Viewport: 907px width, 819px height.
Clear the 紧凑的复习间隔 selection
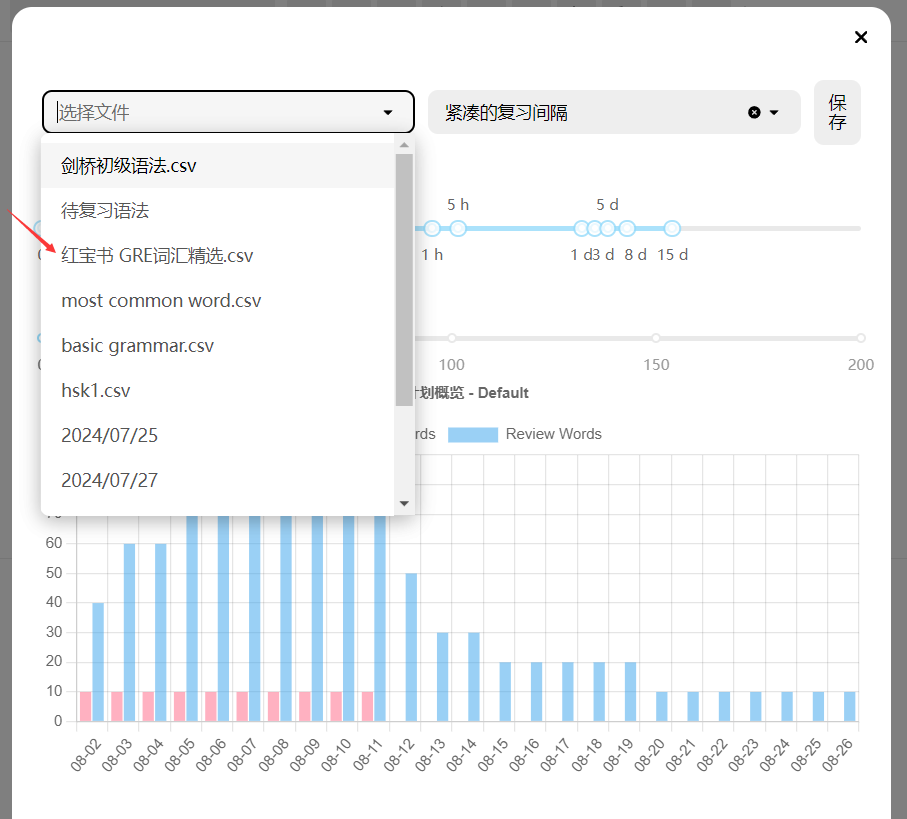tap(754, 112)
